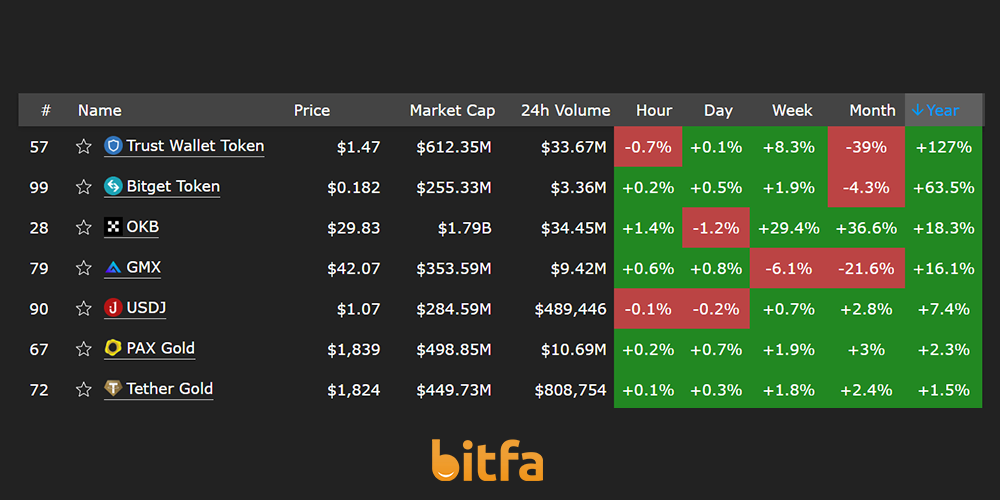Click the USDJ red logo icon
The width and height of the screenshot is (1000, 500).
pyautogui.click(x=113, y=308)
